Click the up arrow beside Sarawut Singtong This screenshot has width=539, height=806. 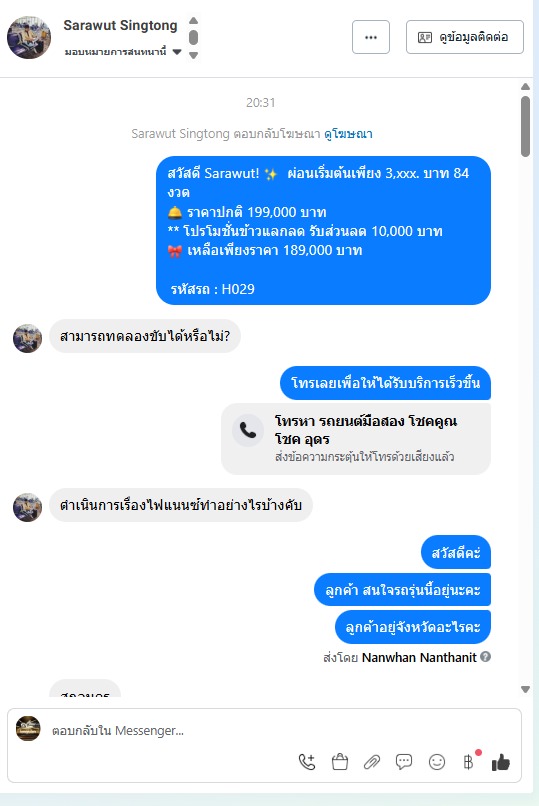pyautogui.click(x=193, y=21)
